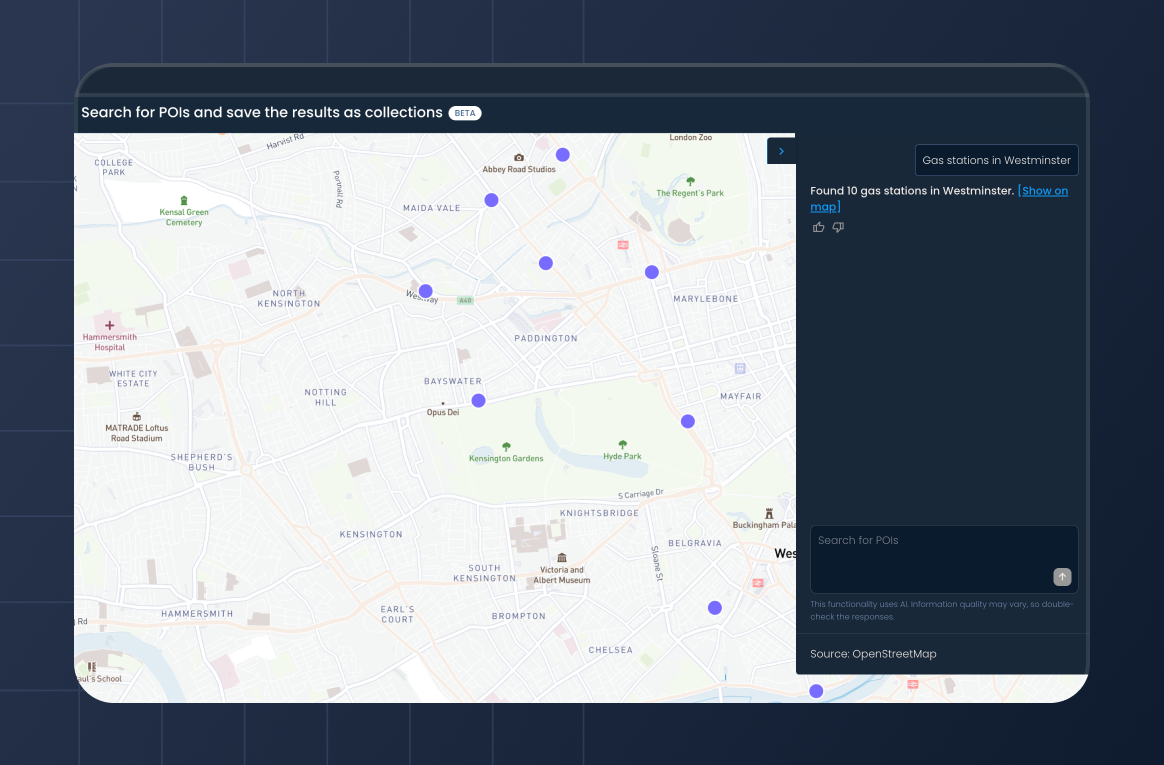
Task: Send the query with the arrow button
Action: [1062, 577]
